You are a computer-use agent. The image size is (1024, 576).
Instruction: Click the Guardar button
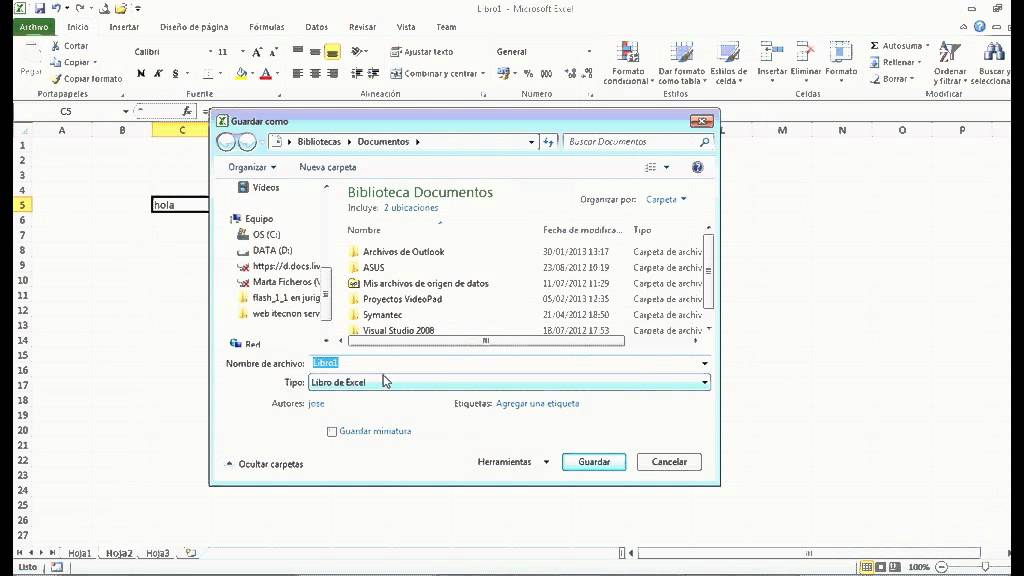coord(594,462)
